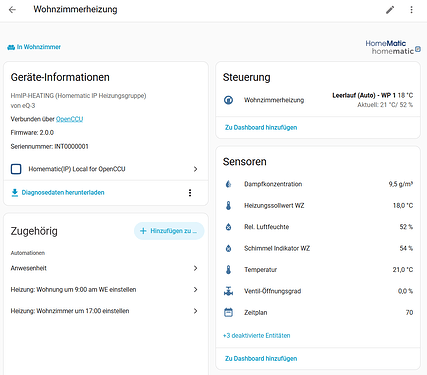
Task: Open three-dot menu beside Diagnosedaten herunterladen
Action: point(190,193)
